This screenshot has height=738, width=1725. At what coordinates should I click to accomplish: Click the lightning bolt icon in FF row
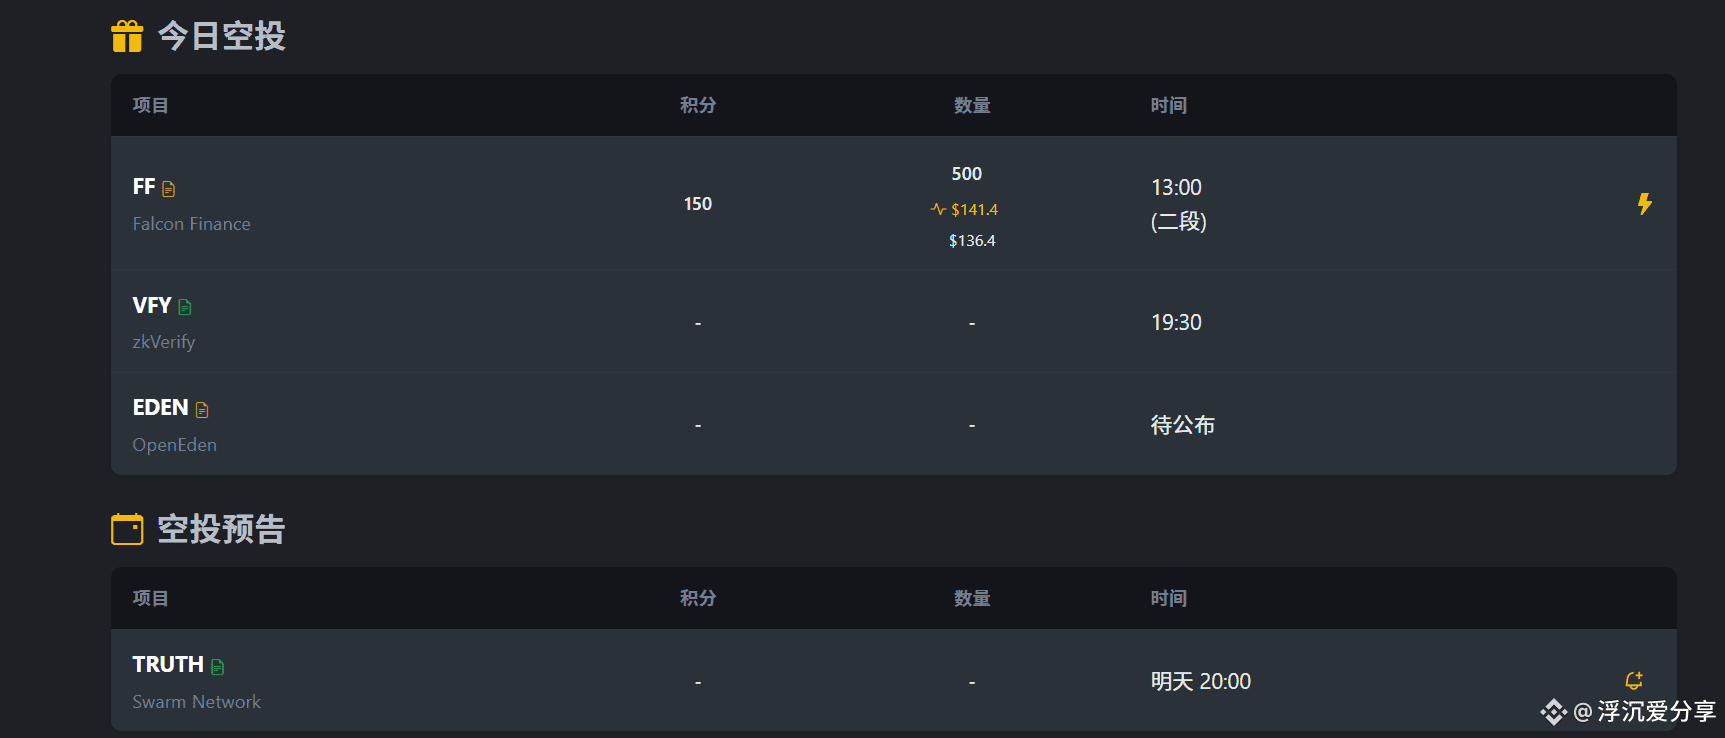(1644, 204)
